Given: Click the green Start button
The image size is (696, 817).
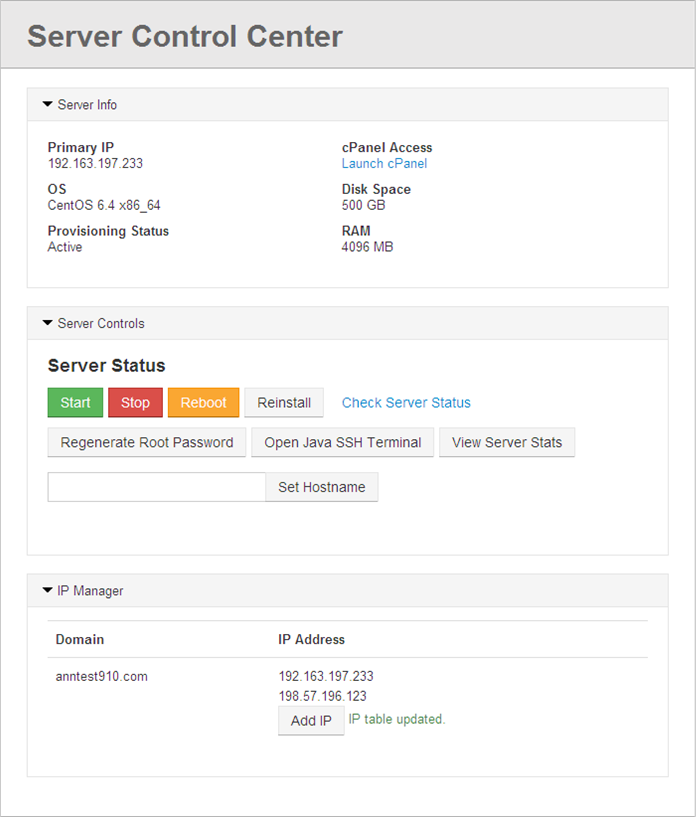Looking at the screenshot, I should pyautogui.click(x=75, y=402).
